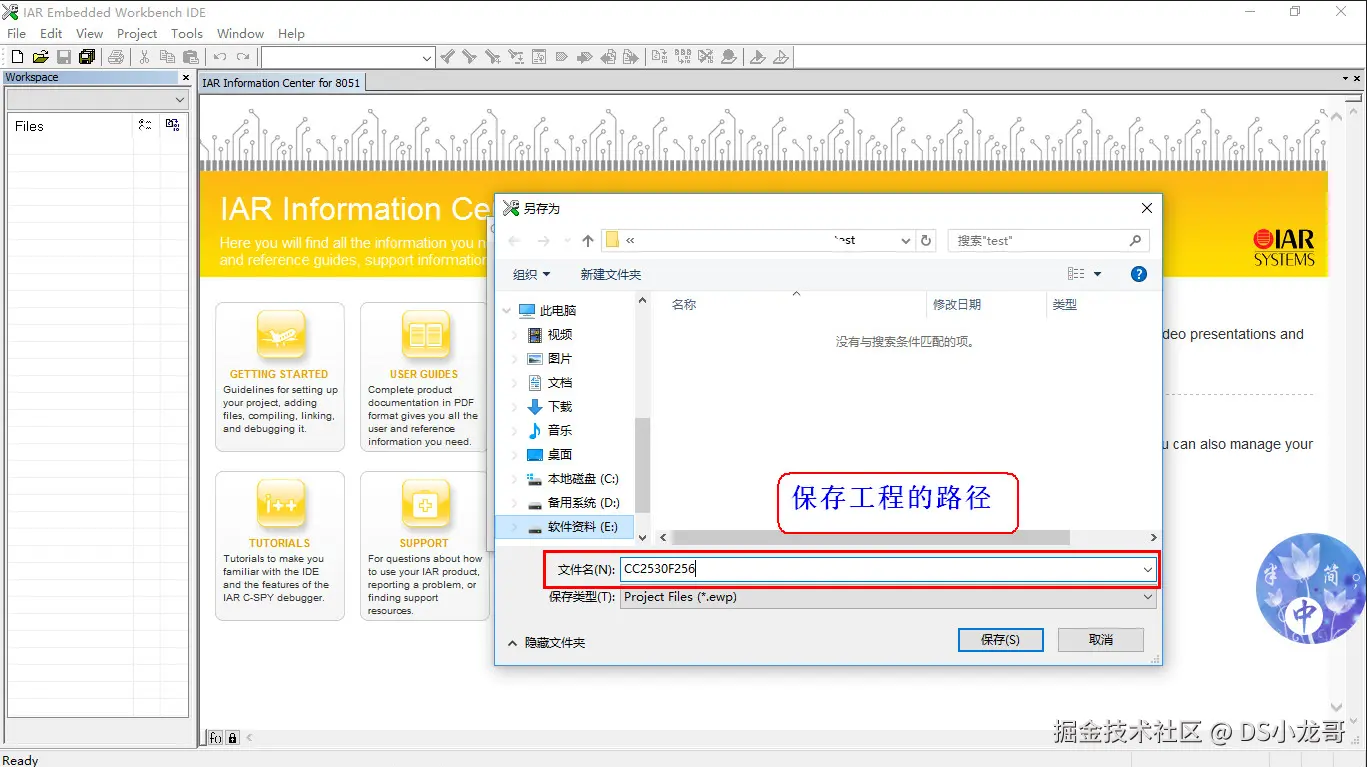The width and height of the screenshot is (1367, 767).
Task: Click the Replace toolbar icon
Action: [x=515, y=57]
